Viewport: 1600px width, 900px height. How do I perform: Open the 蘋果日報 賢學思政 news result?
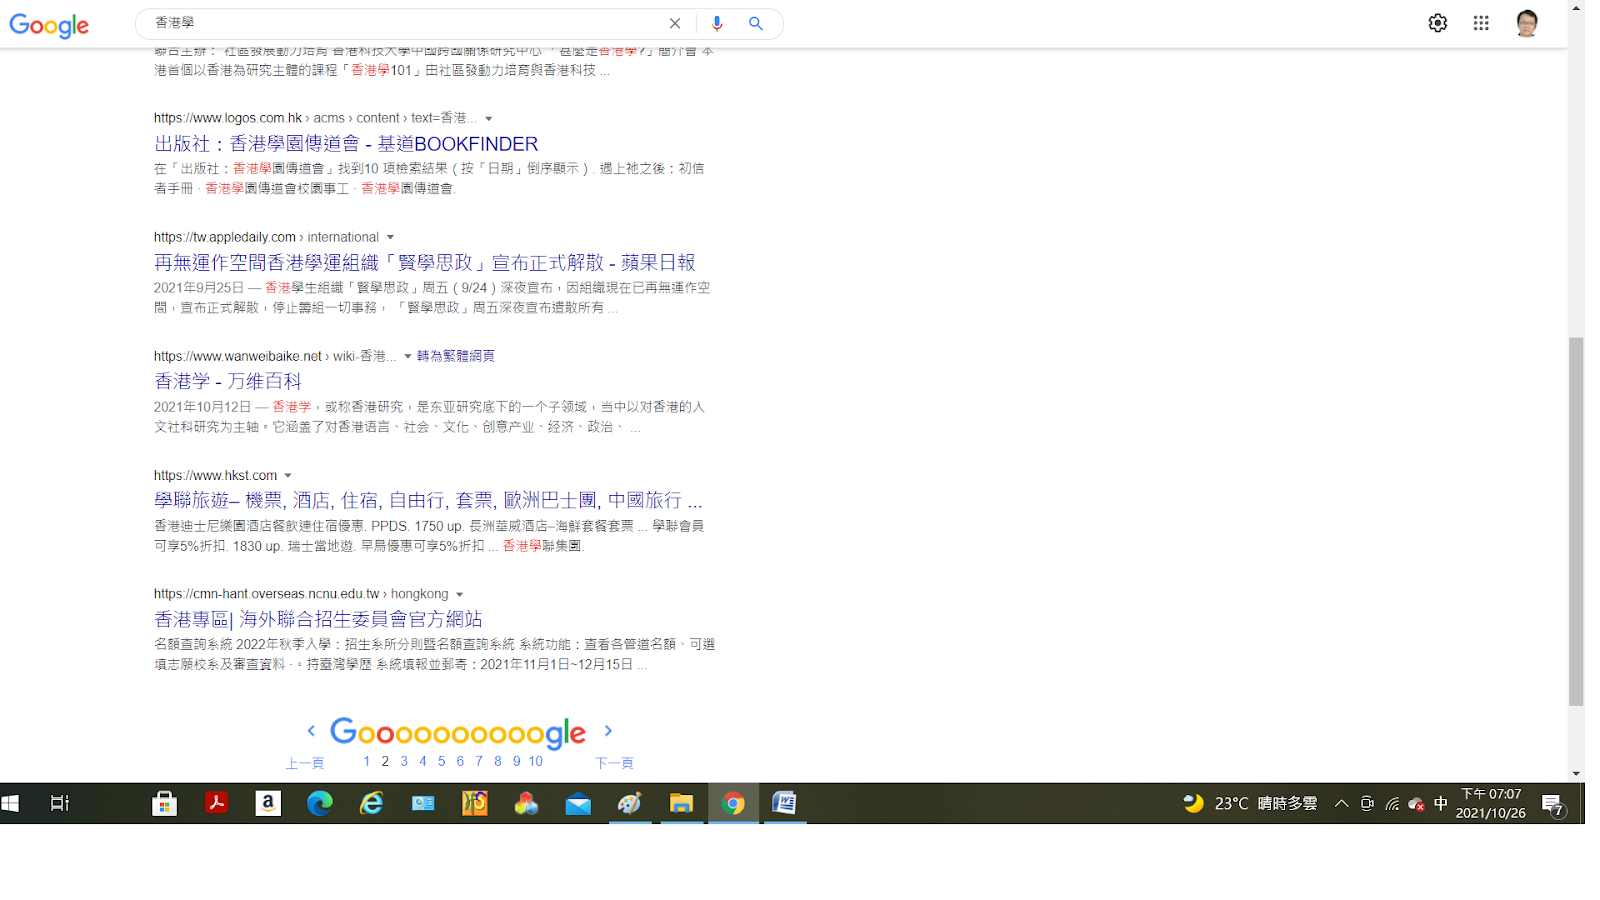point(424,263)
